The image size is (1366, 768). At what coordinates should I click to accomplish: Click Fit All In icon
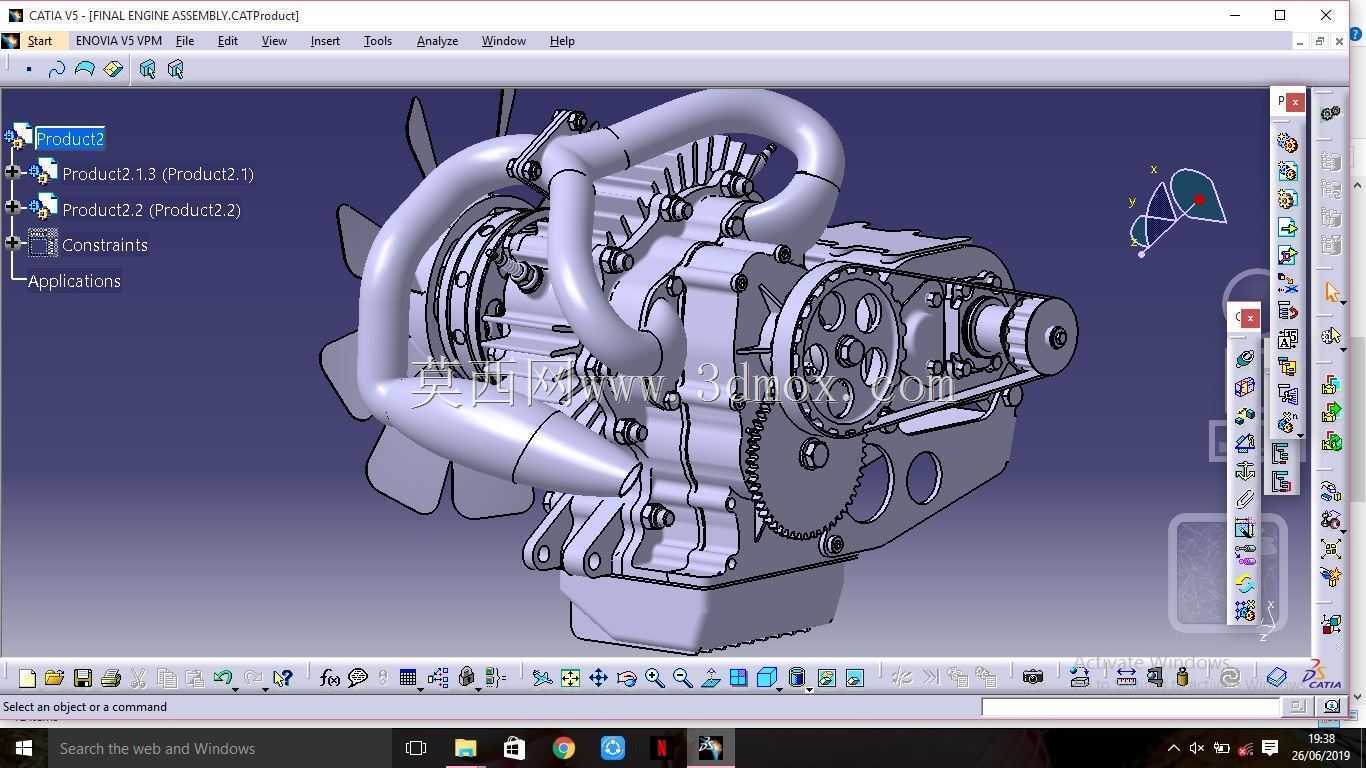coord(570,678)
